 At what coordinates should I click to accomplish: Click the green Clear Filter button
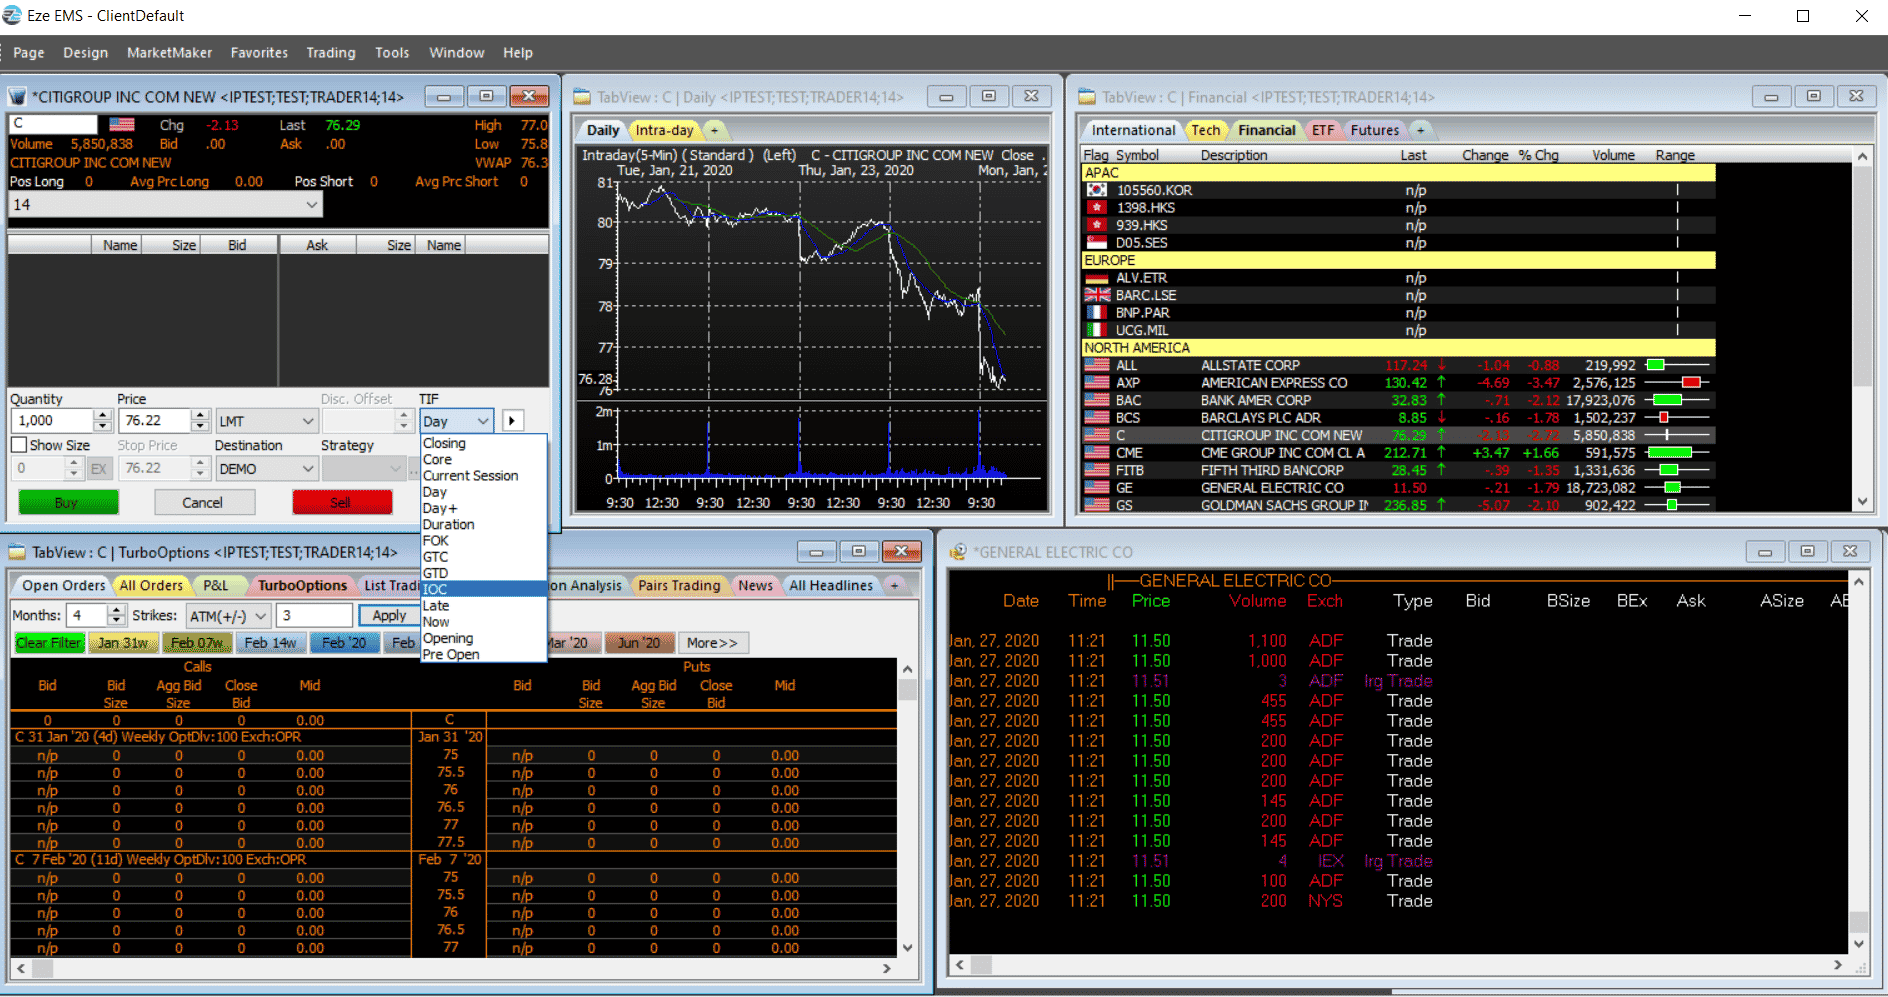(x=49, y=643)
